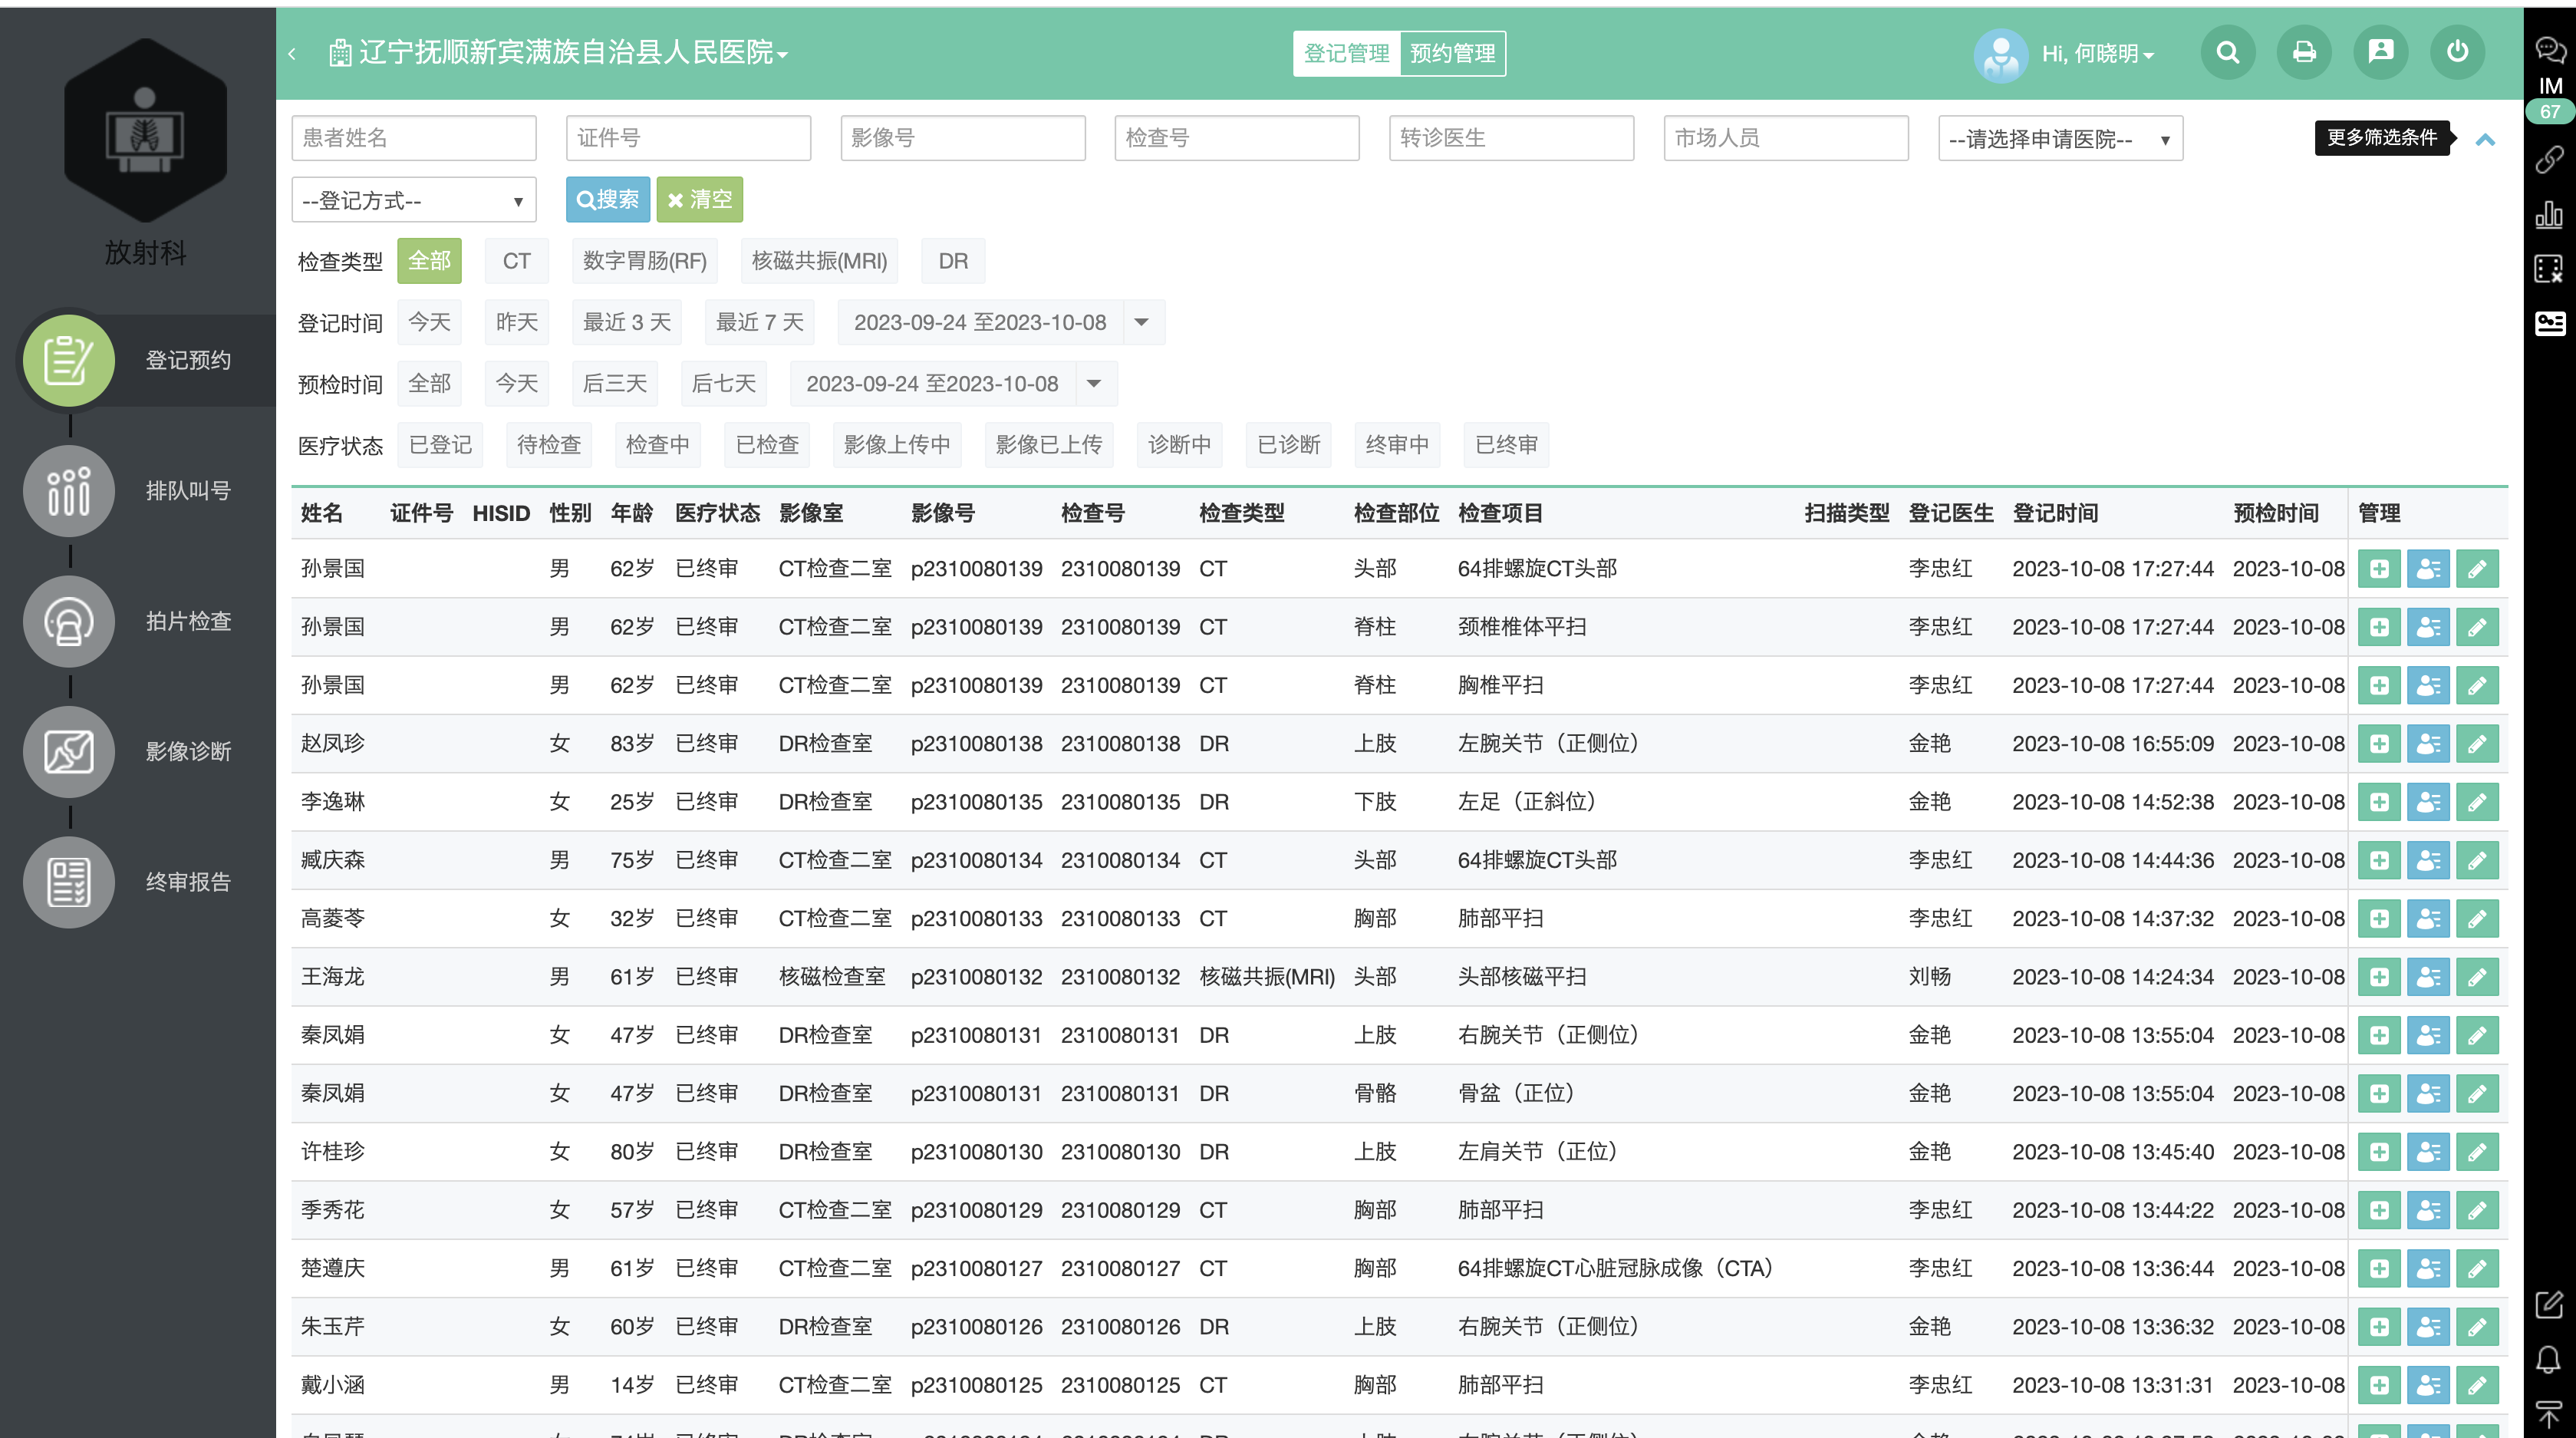
Task: Select CT exam type filter
Action: coord(516,261)
